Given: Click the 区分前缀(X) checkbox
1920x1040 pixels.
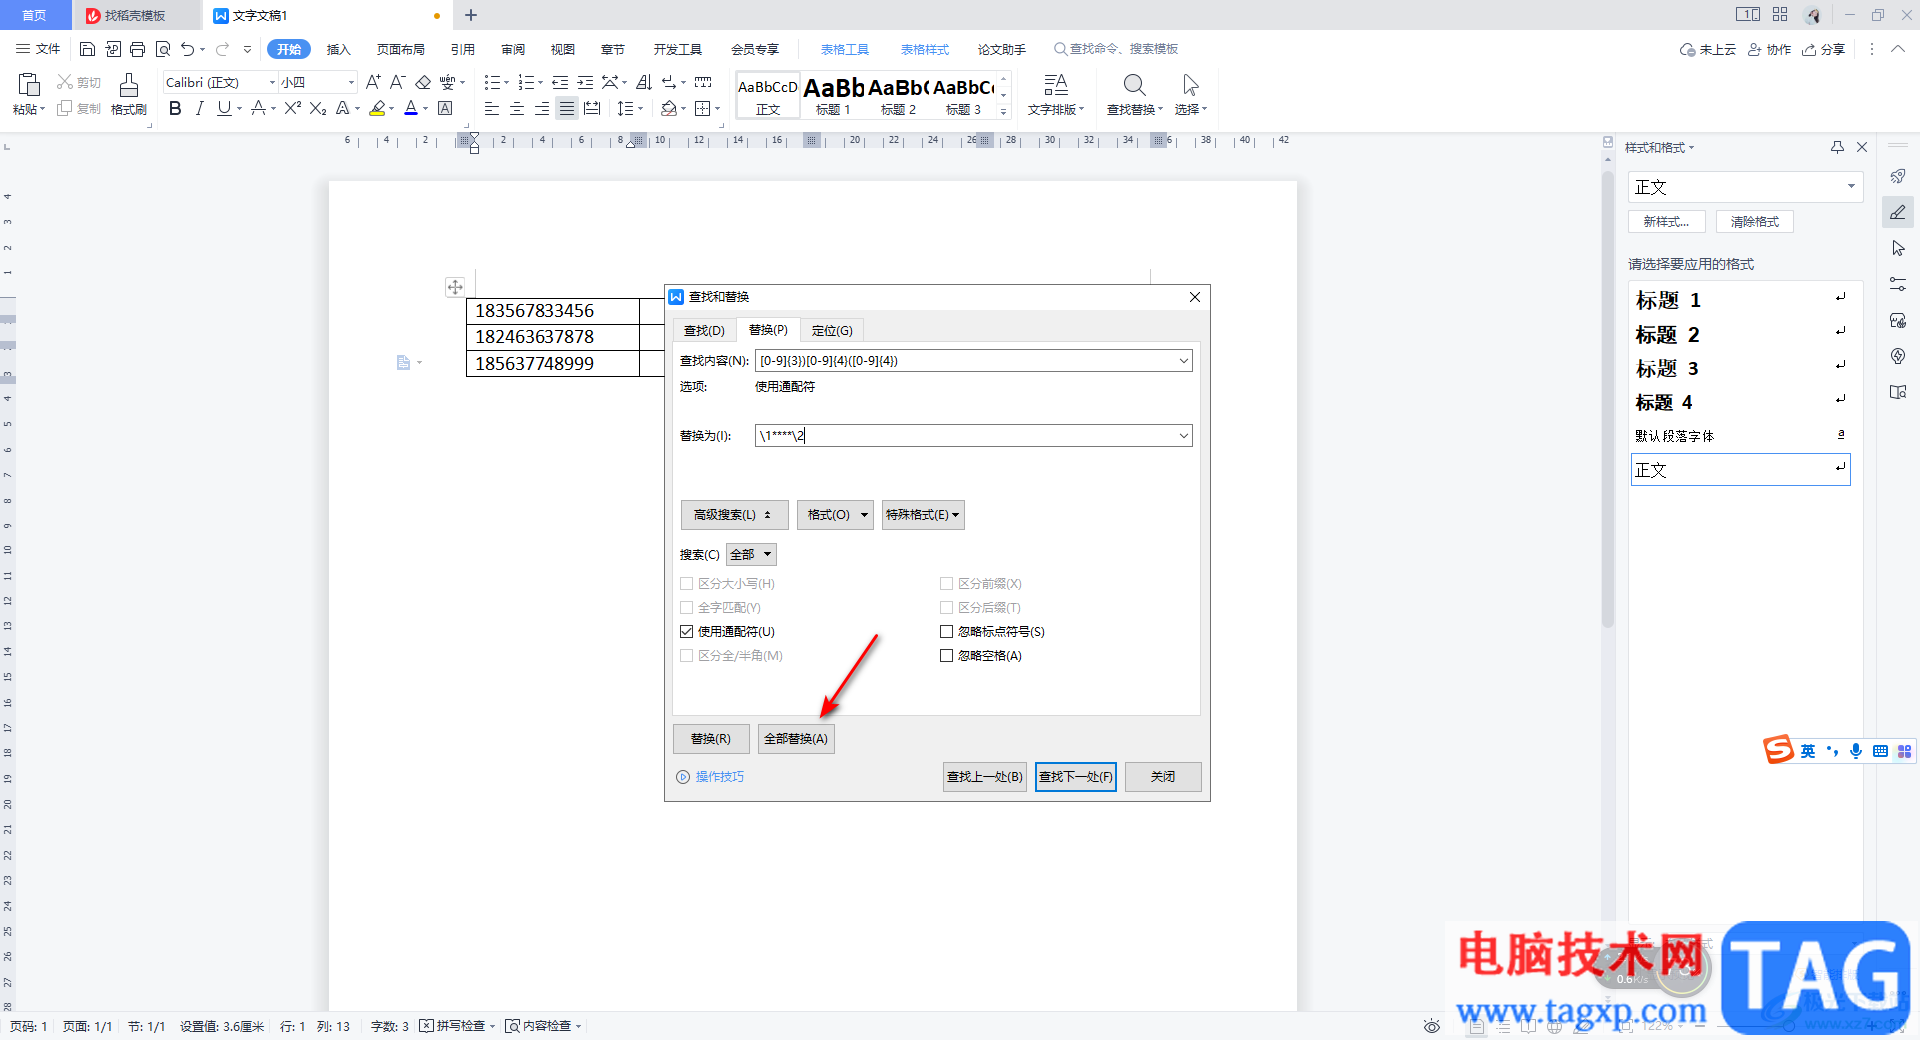Looking at the screenshot, I should pyautogui.click(x=946, y=584).
